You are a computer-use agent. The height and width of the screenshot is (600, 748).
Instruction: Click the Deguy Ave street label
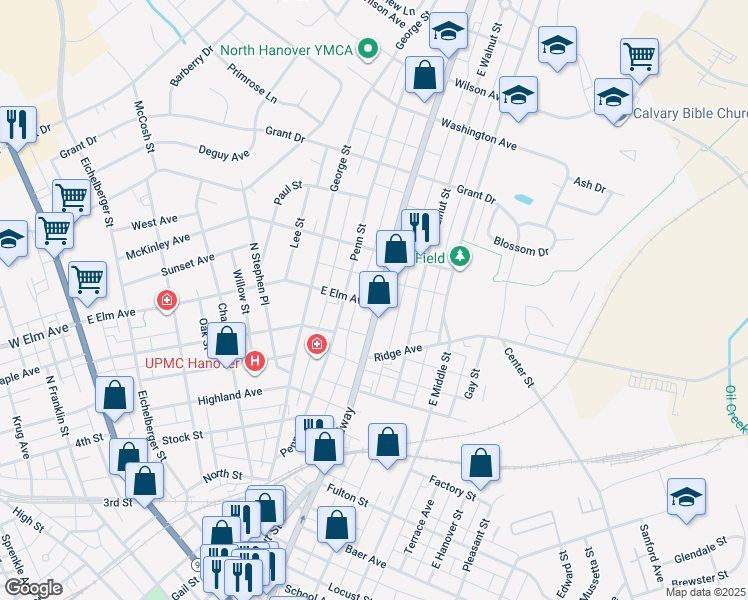click(x=224, y=153)
